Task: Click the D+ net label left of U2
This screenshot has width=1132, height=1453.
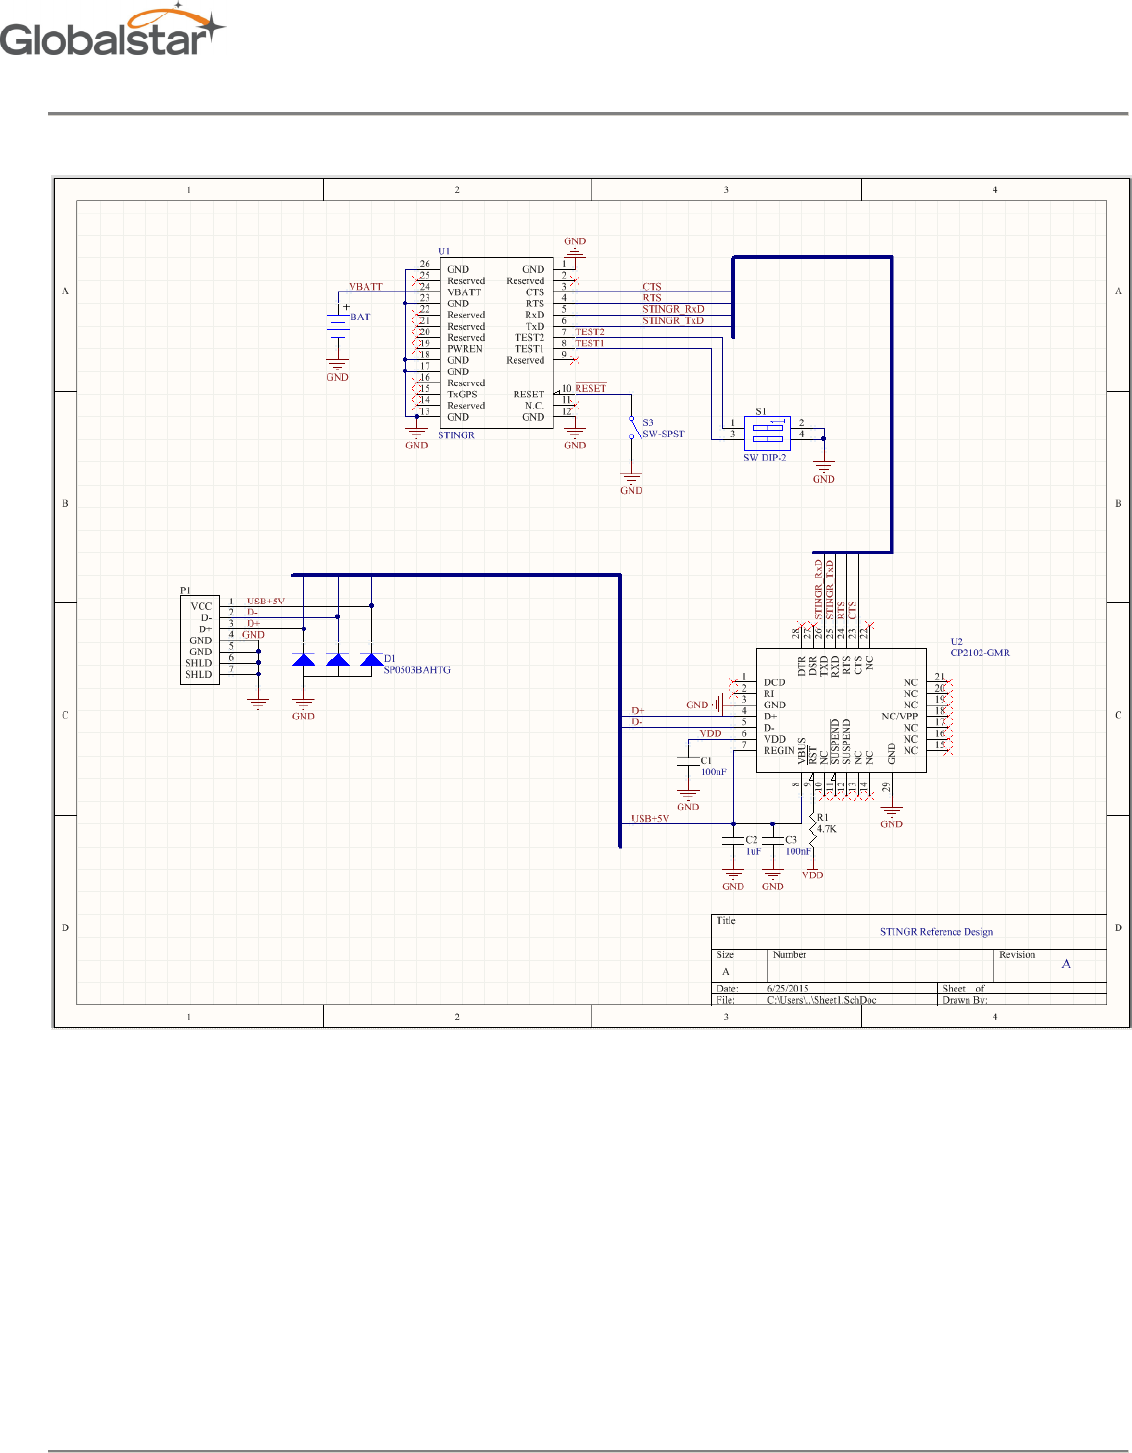Action: [x=638, y=710]
